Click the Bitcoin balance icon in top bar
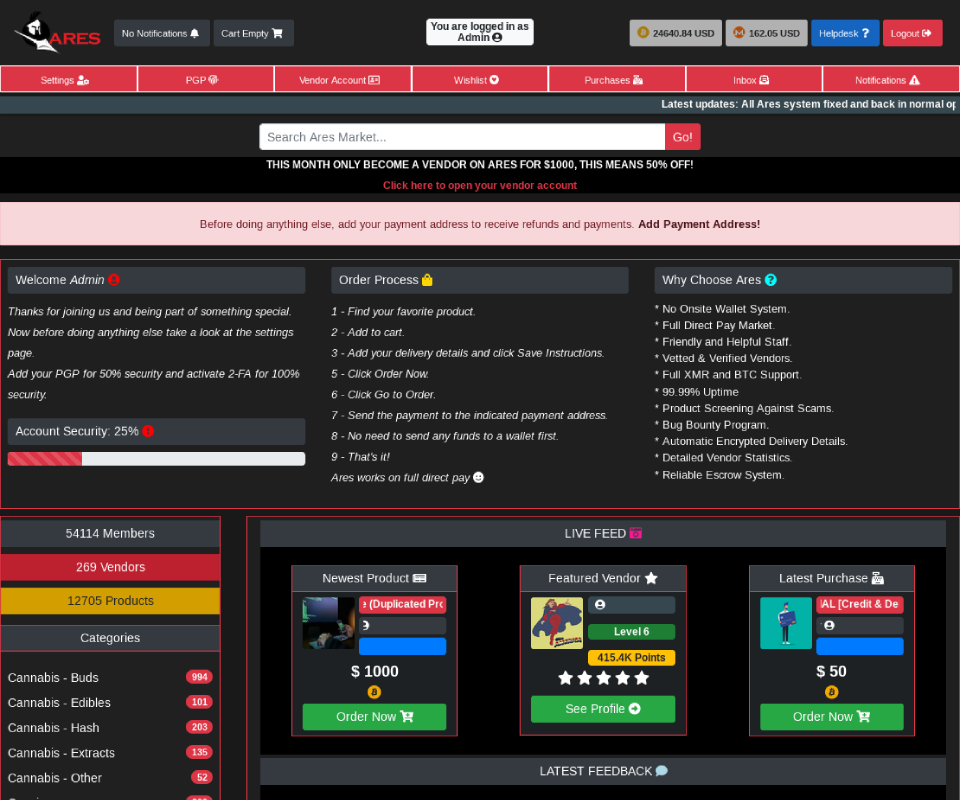 click(x=643, y=33)
